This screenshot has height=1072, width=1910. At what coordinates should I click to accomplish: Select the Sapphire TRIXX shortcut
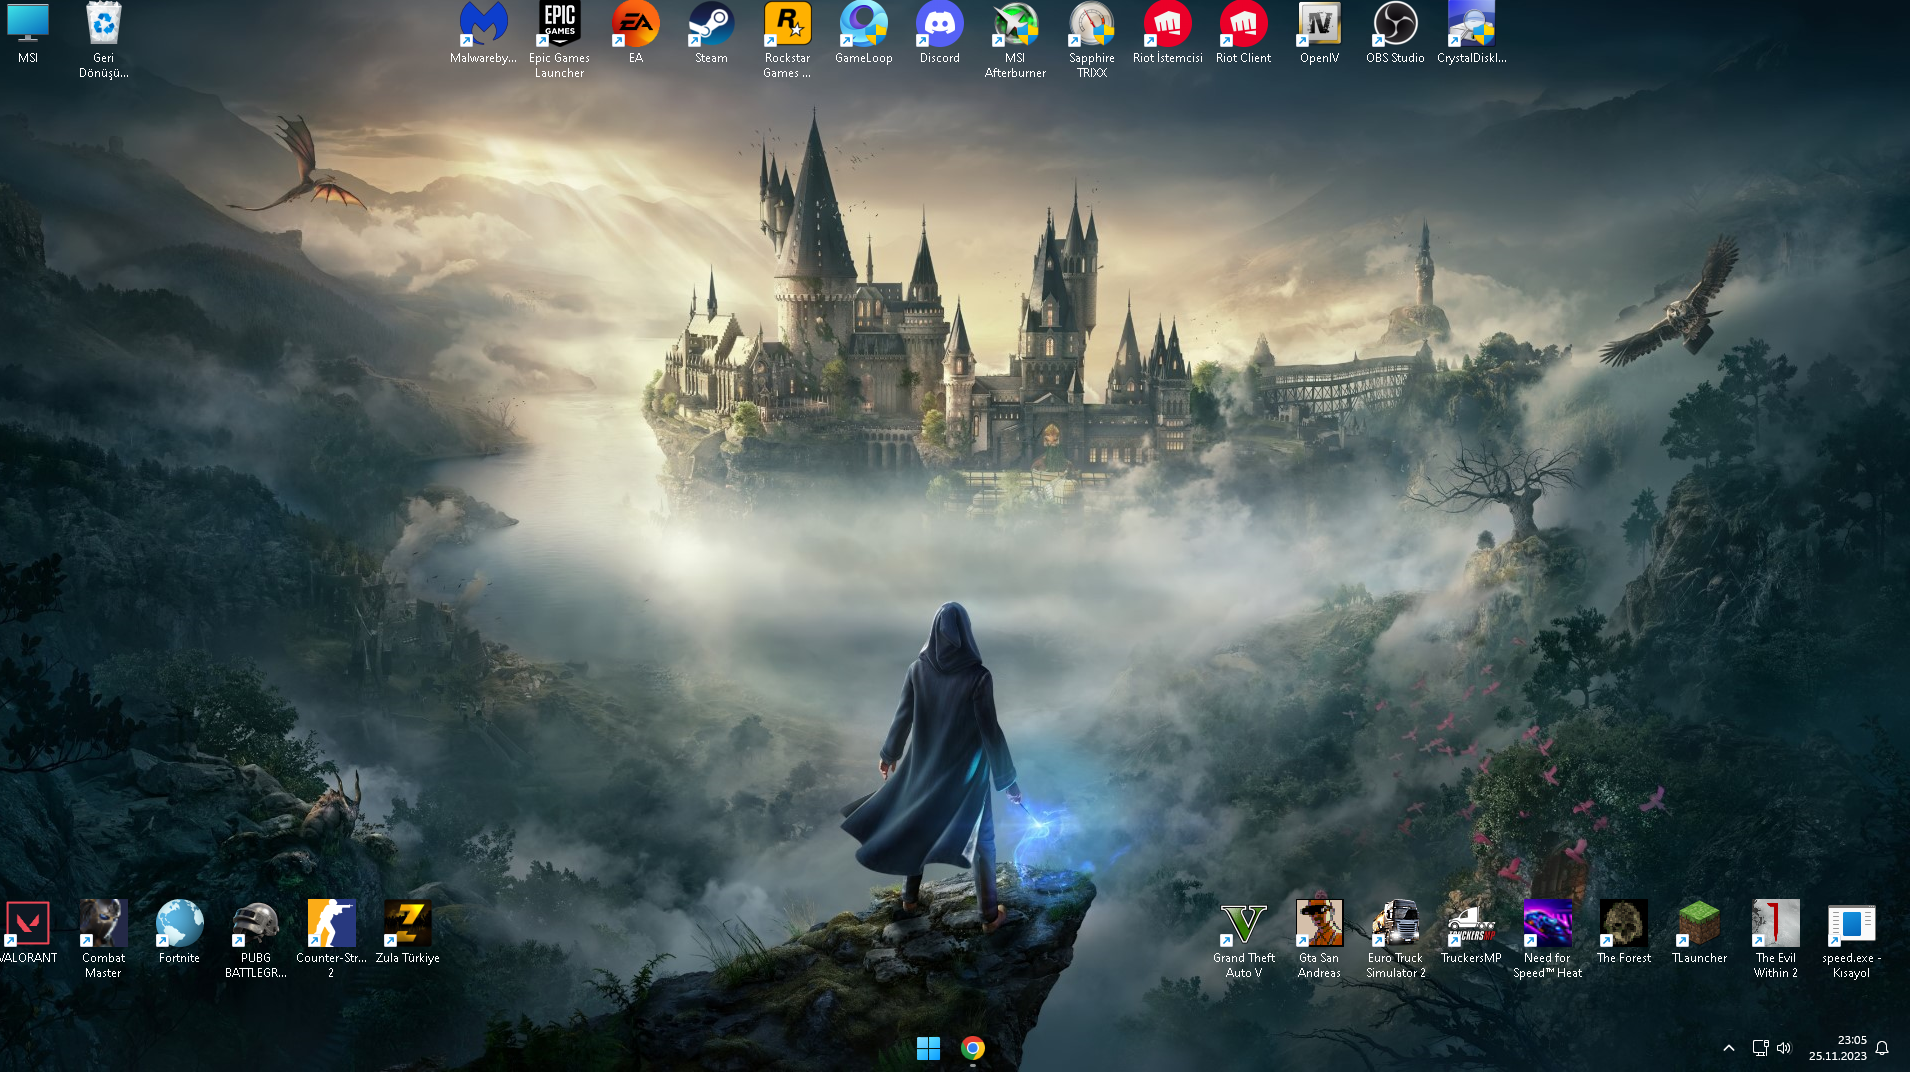(x=1092, y=40)
